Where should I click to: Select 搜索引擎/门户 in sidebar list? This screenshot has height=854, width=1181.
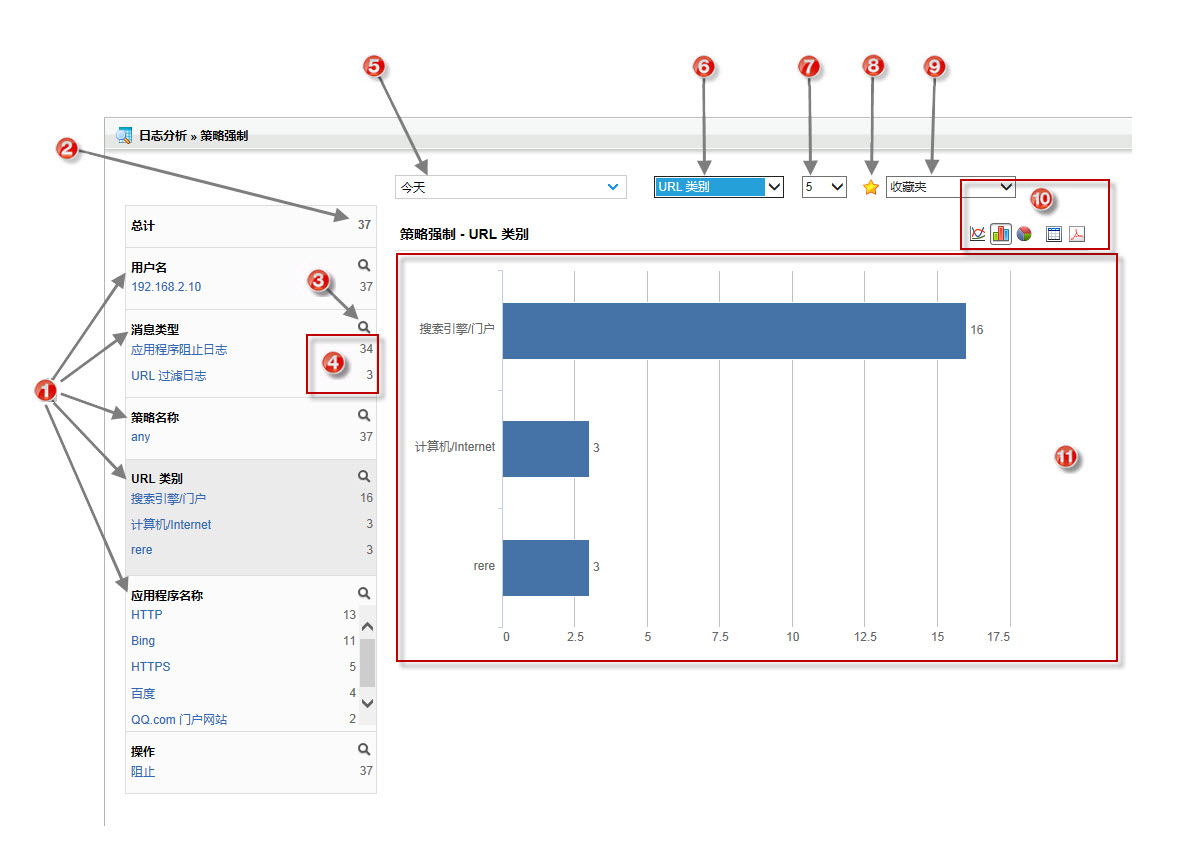tap(168, 498)
